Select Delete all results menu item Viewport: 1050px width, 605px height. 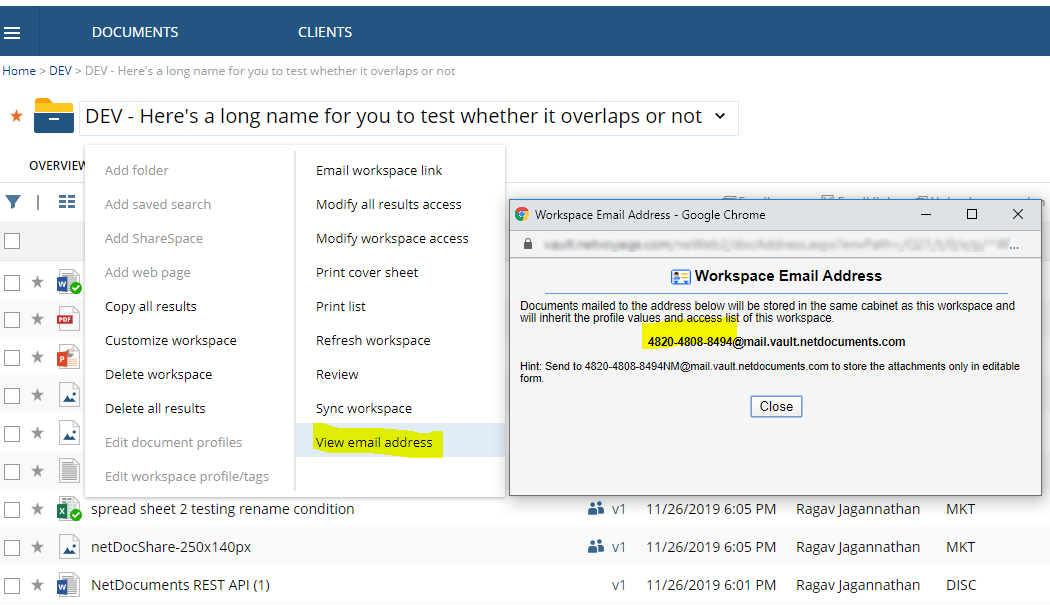(155, 409)
